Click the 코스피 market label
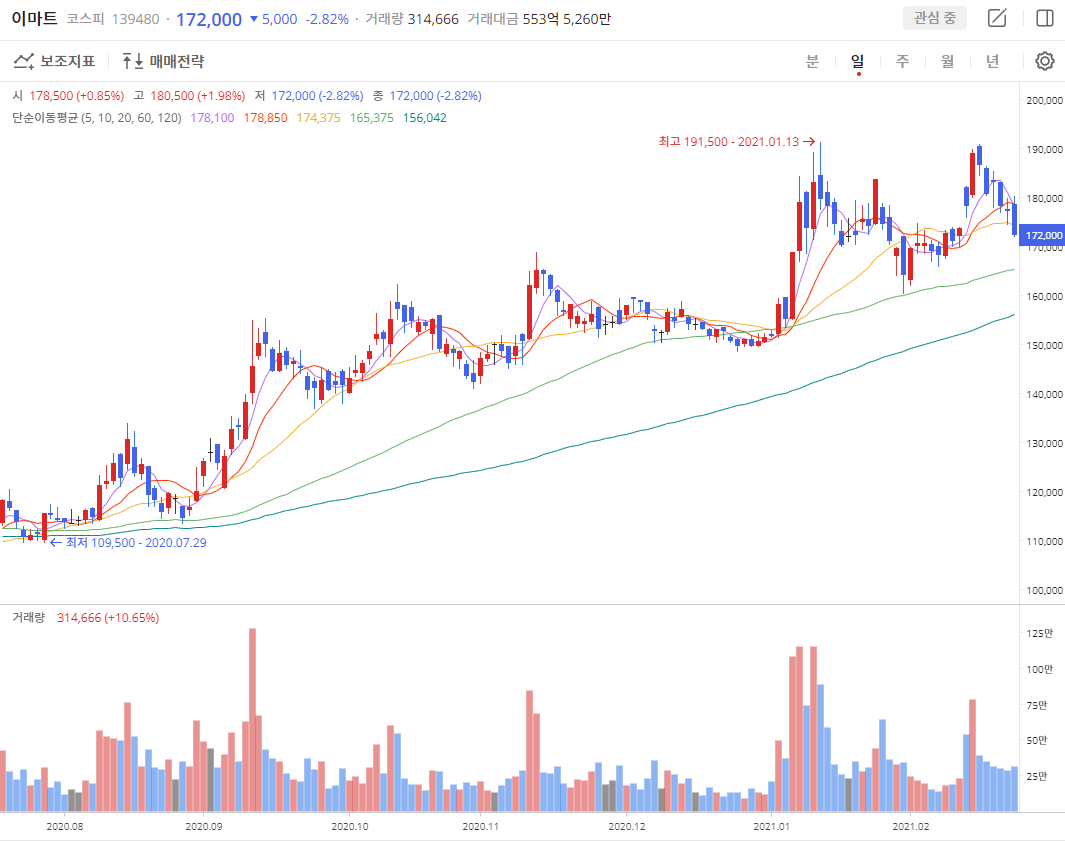The image size is (1065, 841). [x=85, y=19]
